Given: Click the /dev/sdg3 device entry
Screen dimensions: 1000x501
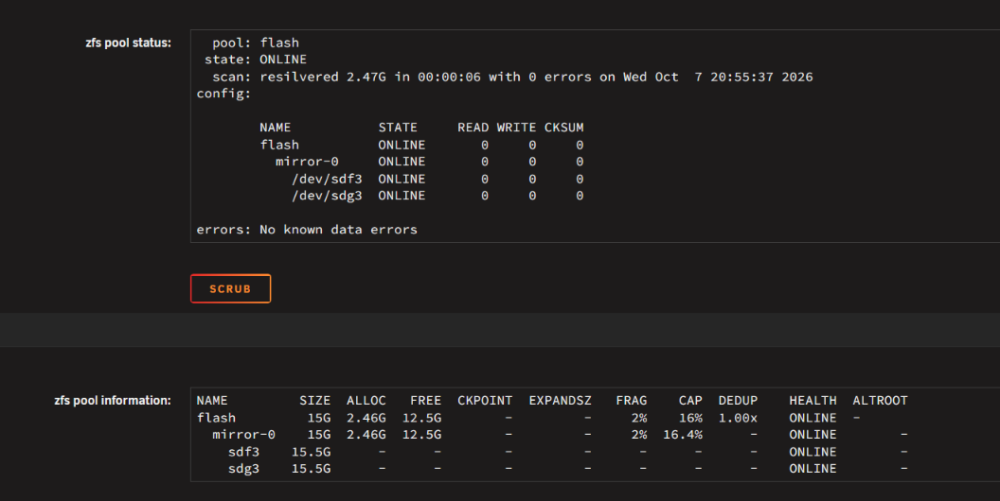Looking at the screenshot, I should point(327,196).
